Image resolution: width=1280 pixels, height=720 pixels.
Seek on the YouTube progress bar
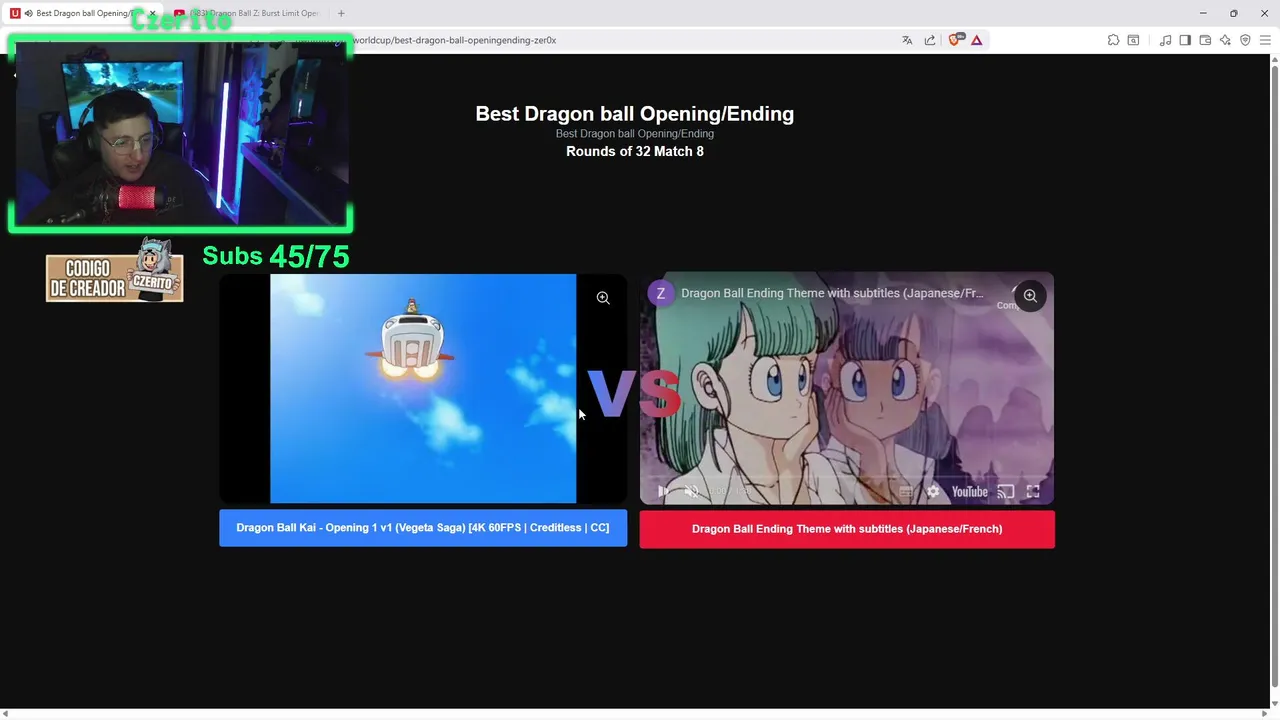(x=847, y=476)
